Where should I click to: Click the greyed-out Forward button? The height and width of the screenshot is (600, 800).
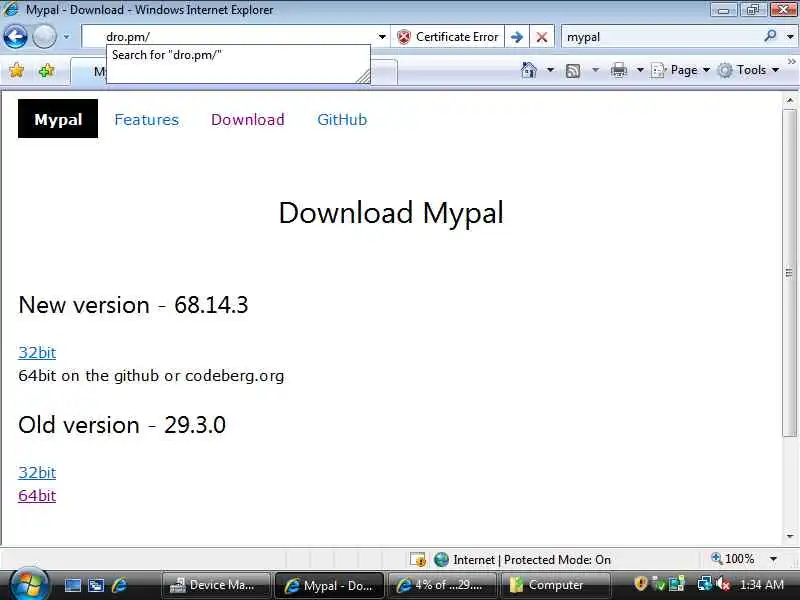click(x=44, y=37)
